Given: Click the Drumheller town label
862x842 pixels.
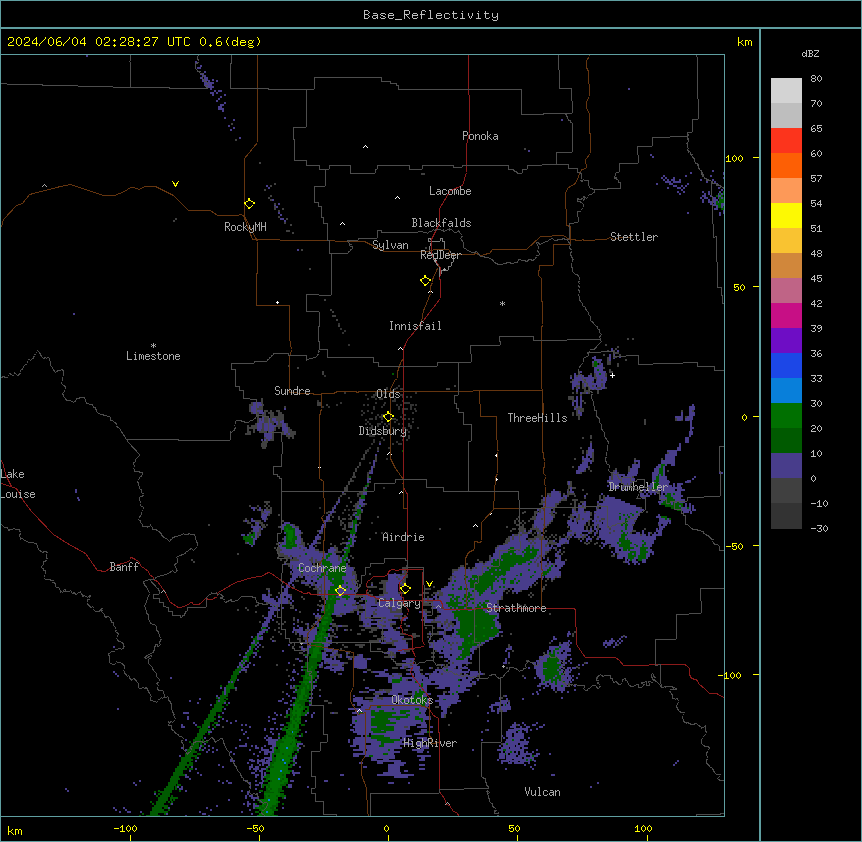Looking at the screenshot, I should pyautogui.click(x=638, y=487).
